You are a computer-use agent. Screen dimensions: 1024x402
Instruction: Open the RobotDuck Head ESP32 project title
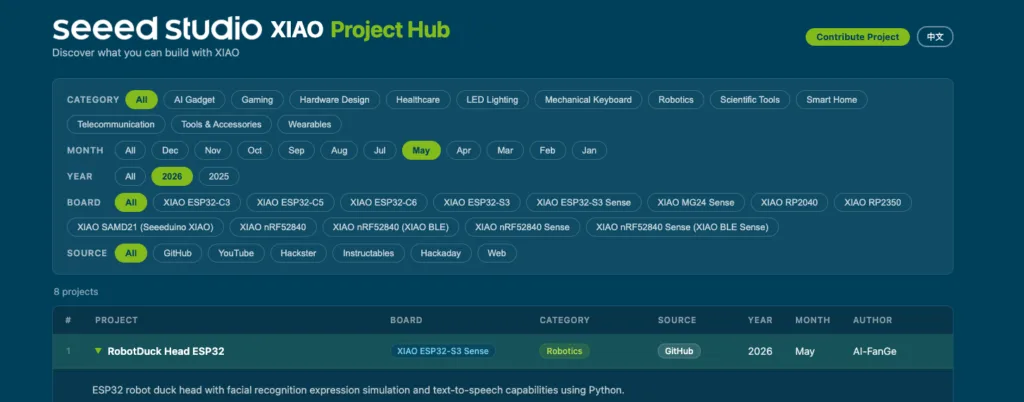[166, 351]
